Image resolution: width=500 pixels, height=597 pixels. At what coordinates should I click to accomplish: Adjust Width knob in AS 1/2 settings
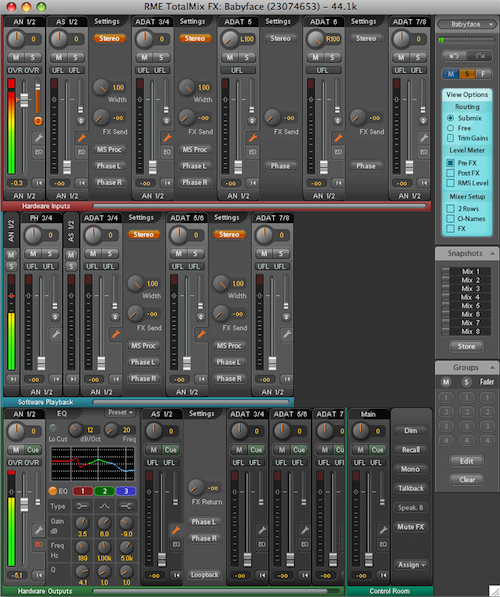pos(101,88)
